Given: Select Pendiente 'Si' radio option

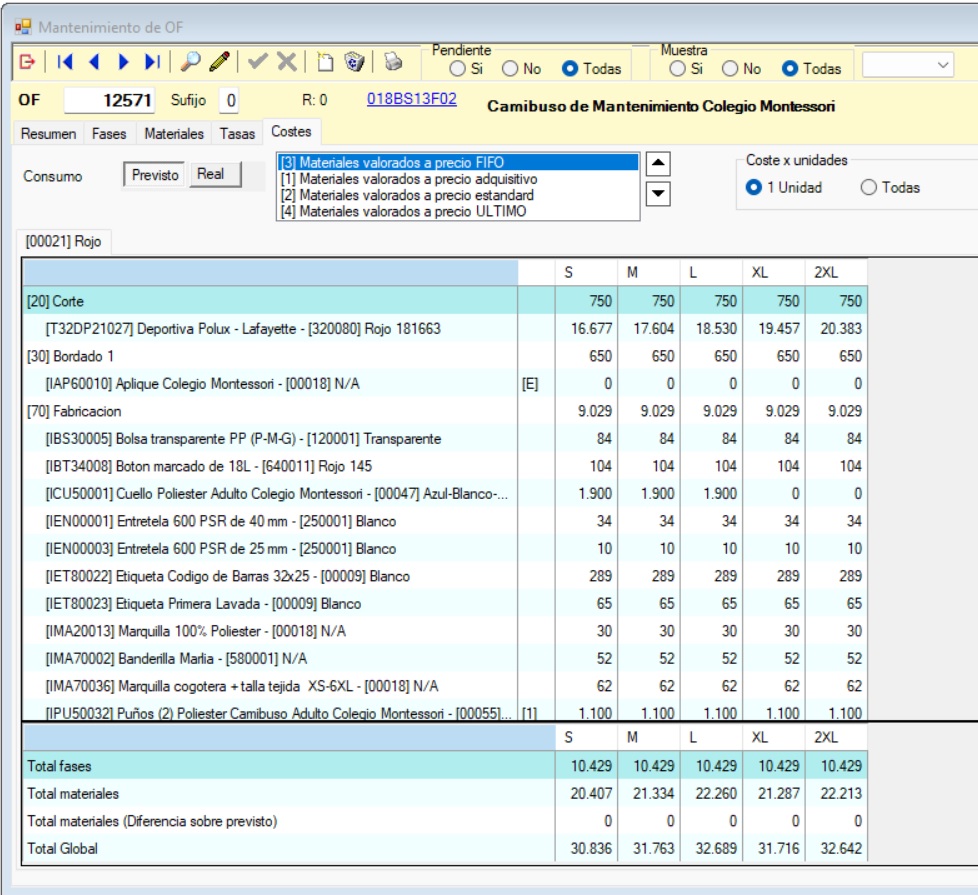Looking at the screenshot, I should pyautogui.click(x=457, y=69).
